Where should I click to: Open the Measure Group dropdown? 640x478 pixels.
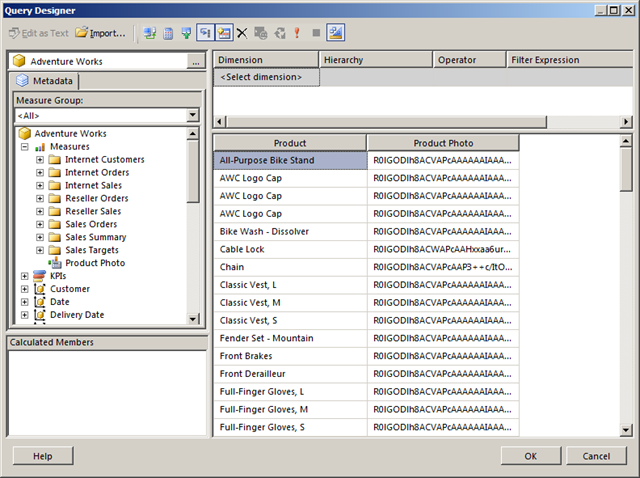[x=193, y=116]
